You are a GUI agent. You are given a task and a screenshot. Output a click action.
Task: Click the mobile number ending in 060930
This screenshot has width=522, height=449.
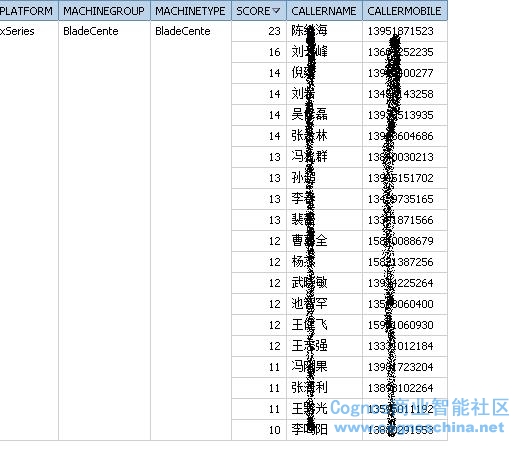click(x=400, y=325)
